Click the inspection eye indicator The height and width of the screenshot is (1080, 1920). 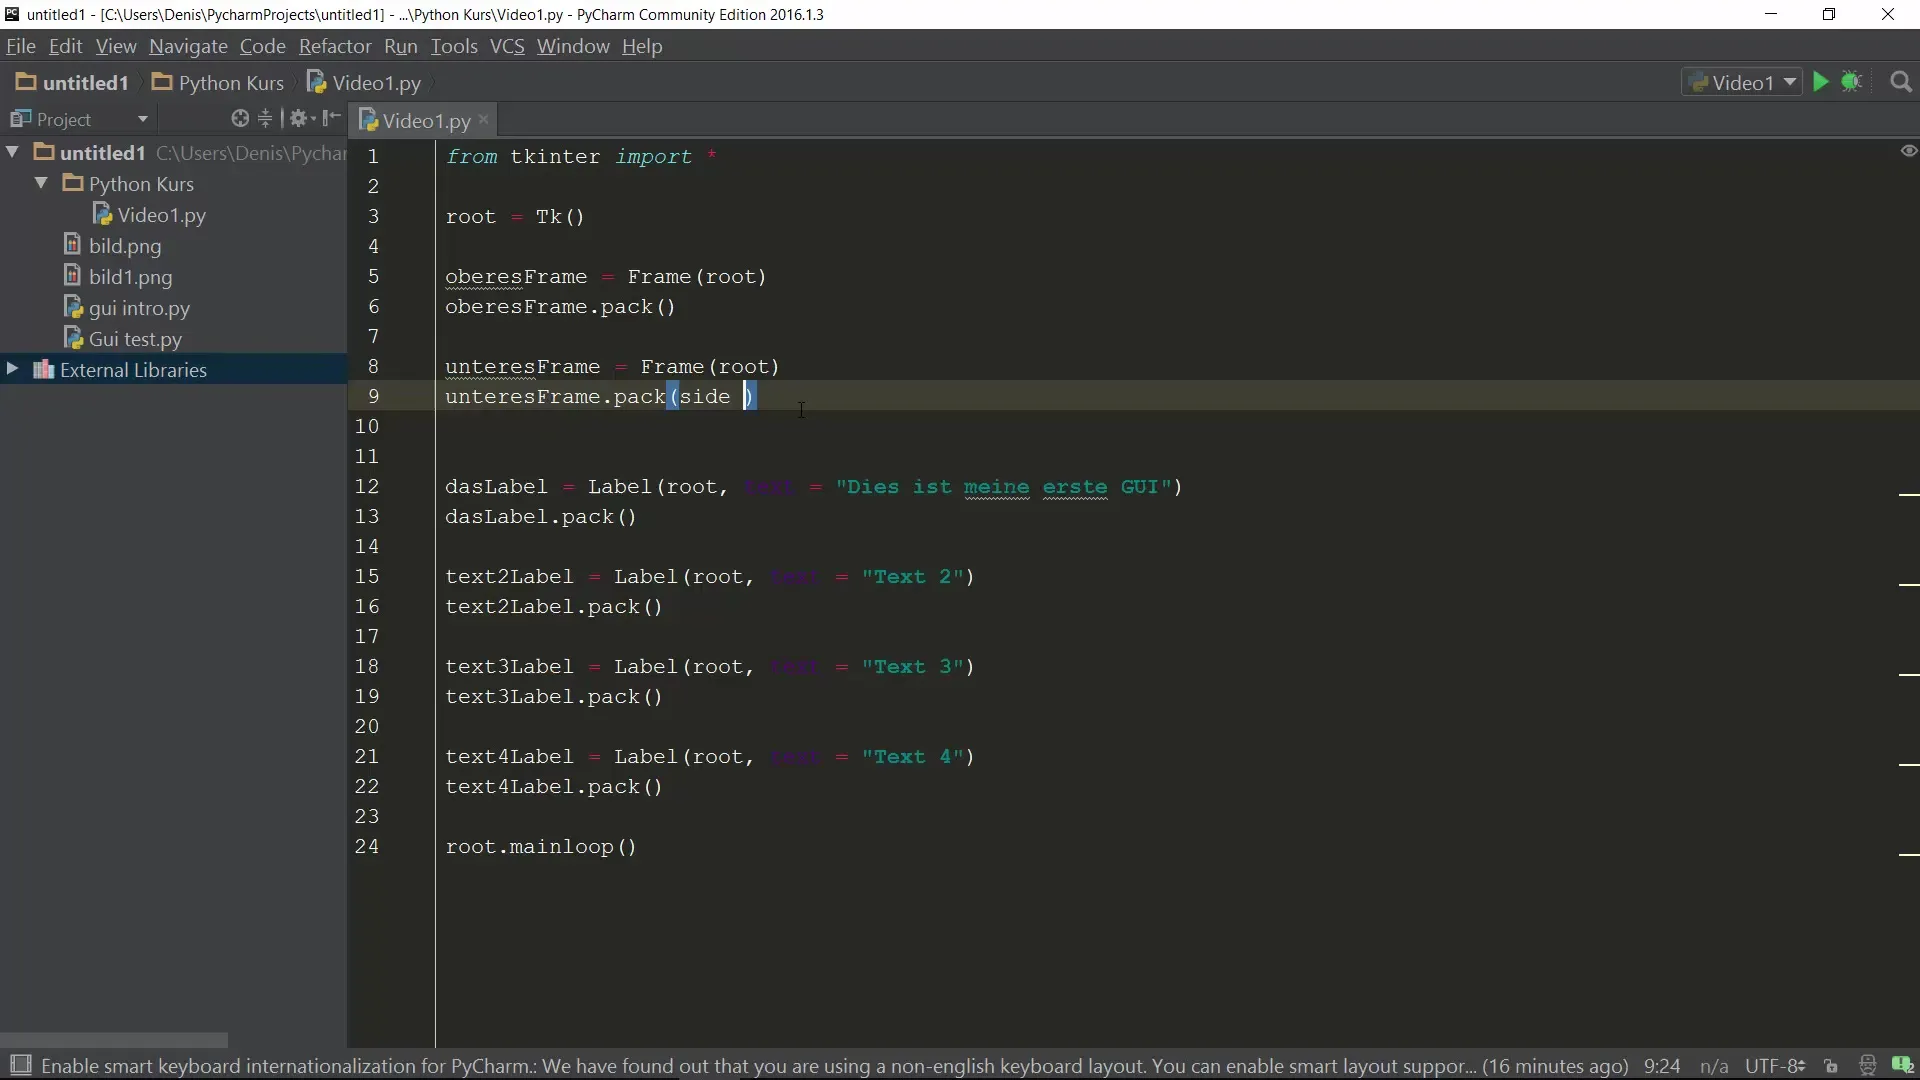pyautogui.click(x=1908, y=151)
